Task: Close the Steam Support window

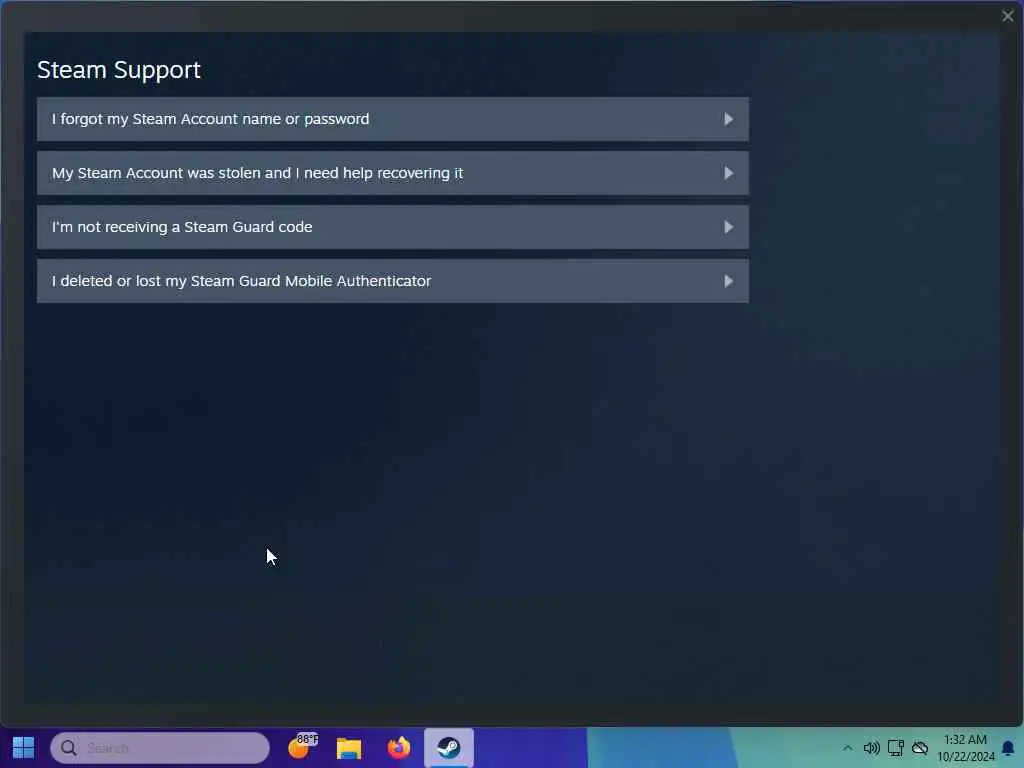Action: (x=1008, y=16)
